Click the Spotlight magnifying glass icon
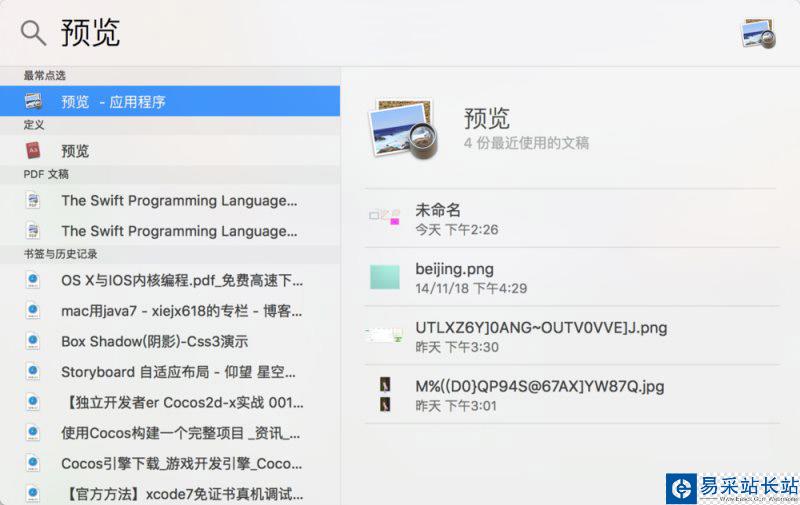 33,33
